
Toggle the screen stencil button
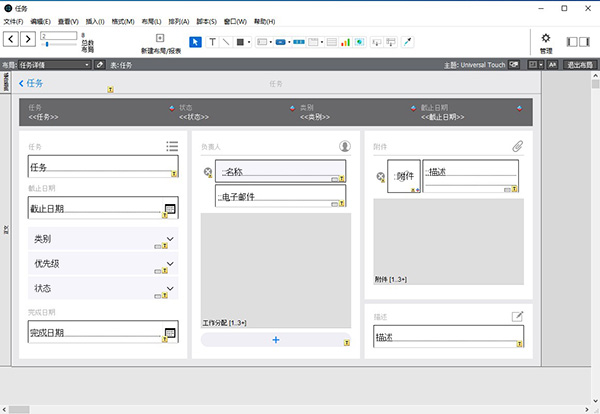tap(533, 65)
